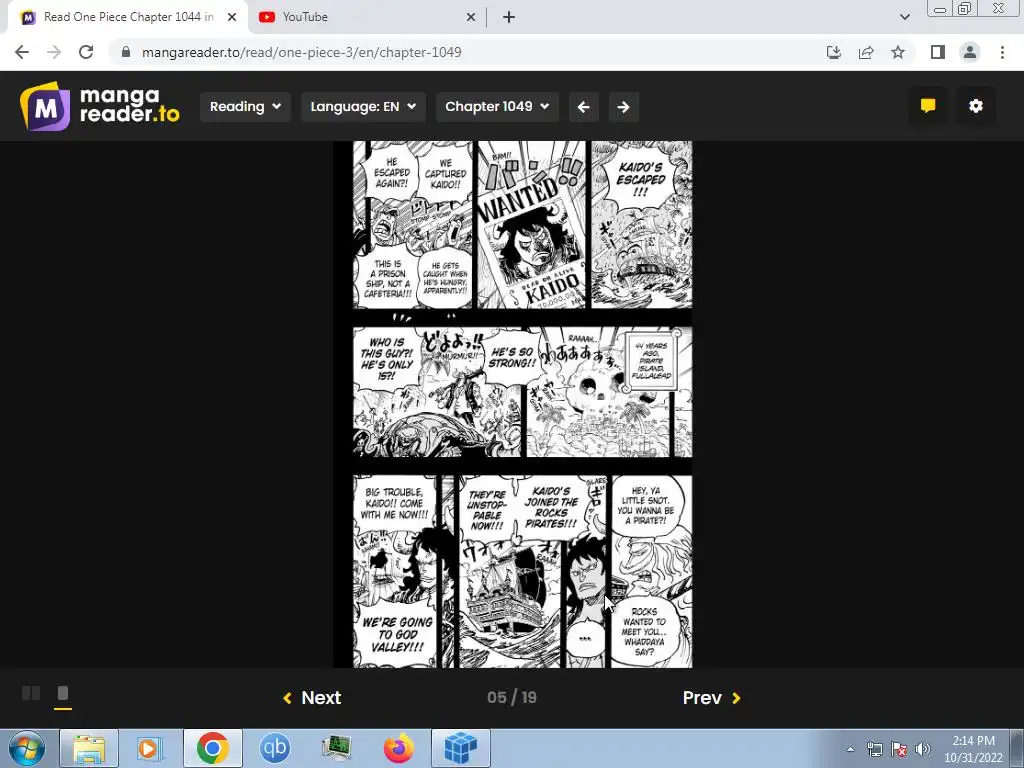This screenshot has height=768, width=1024.
Task: Open the yellow comments icon
Action: coord(928,106)
